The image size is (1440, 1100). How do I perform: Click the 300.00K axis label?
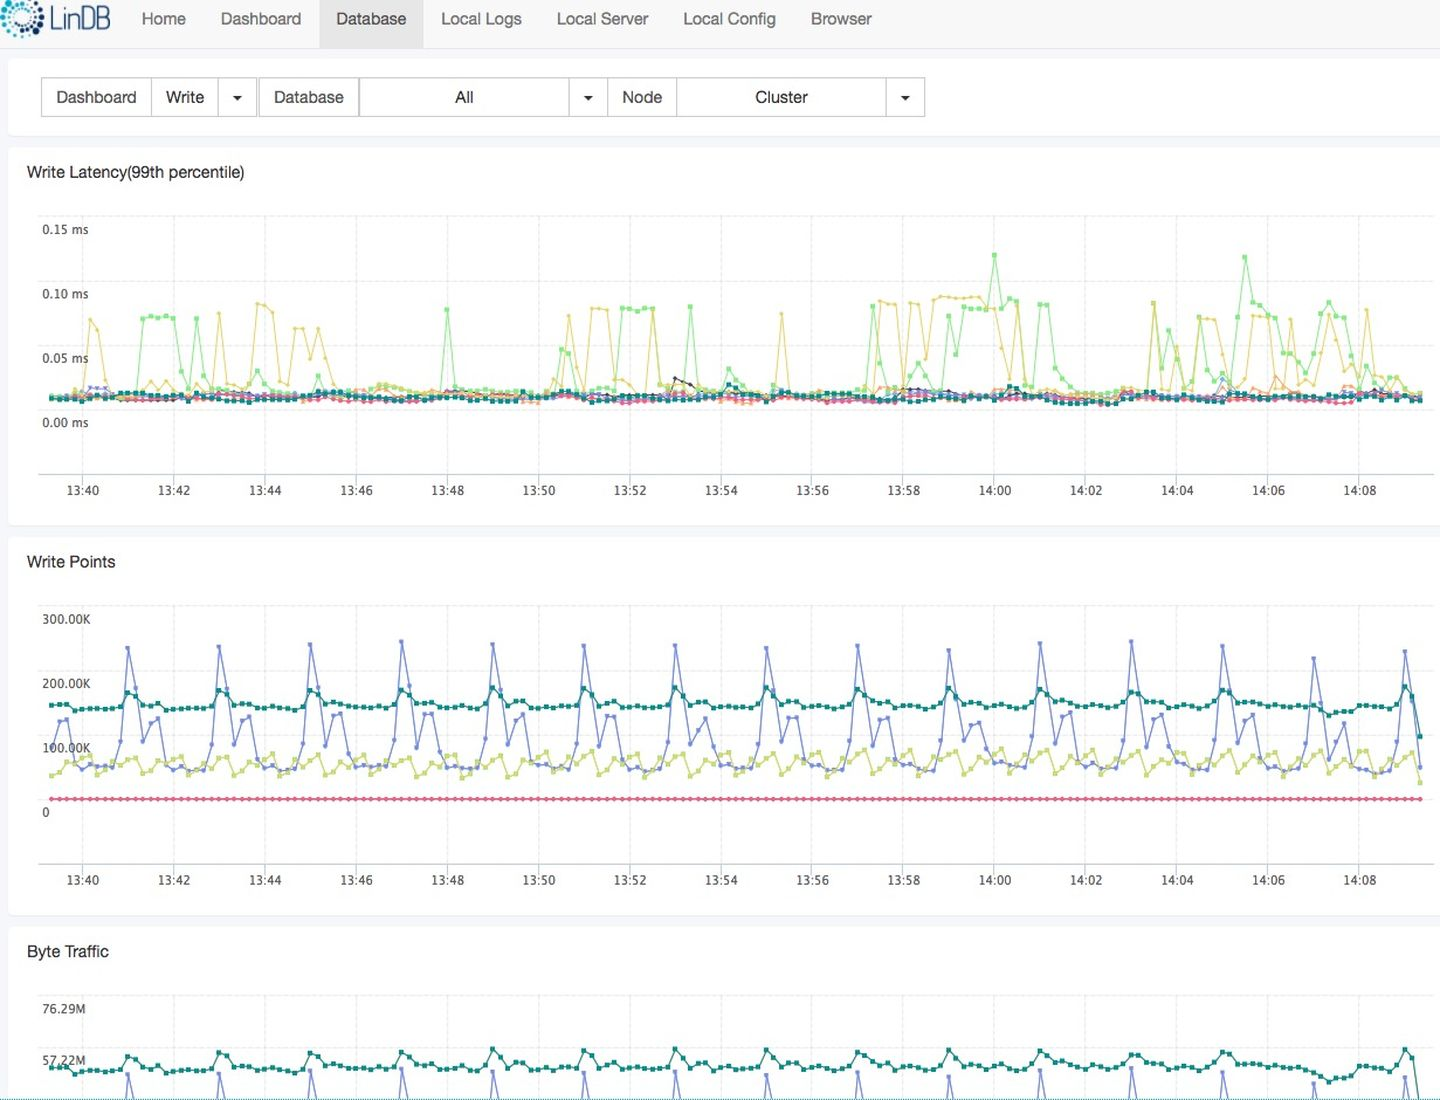(x=66, y=619)
